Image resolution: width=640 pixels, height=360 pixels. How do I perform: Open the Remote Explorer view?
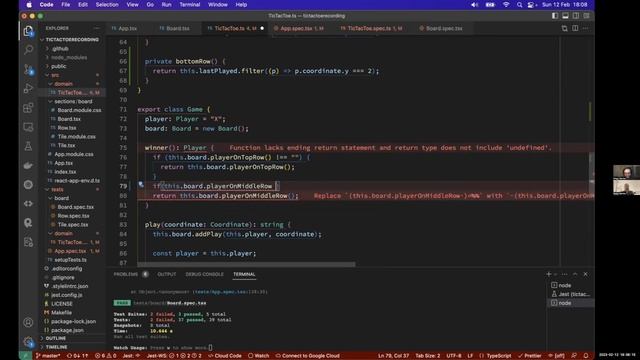pyautogui.click(x=28, y=127)
